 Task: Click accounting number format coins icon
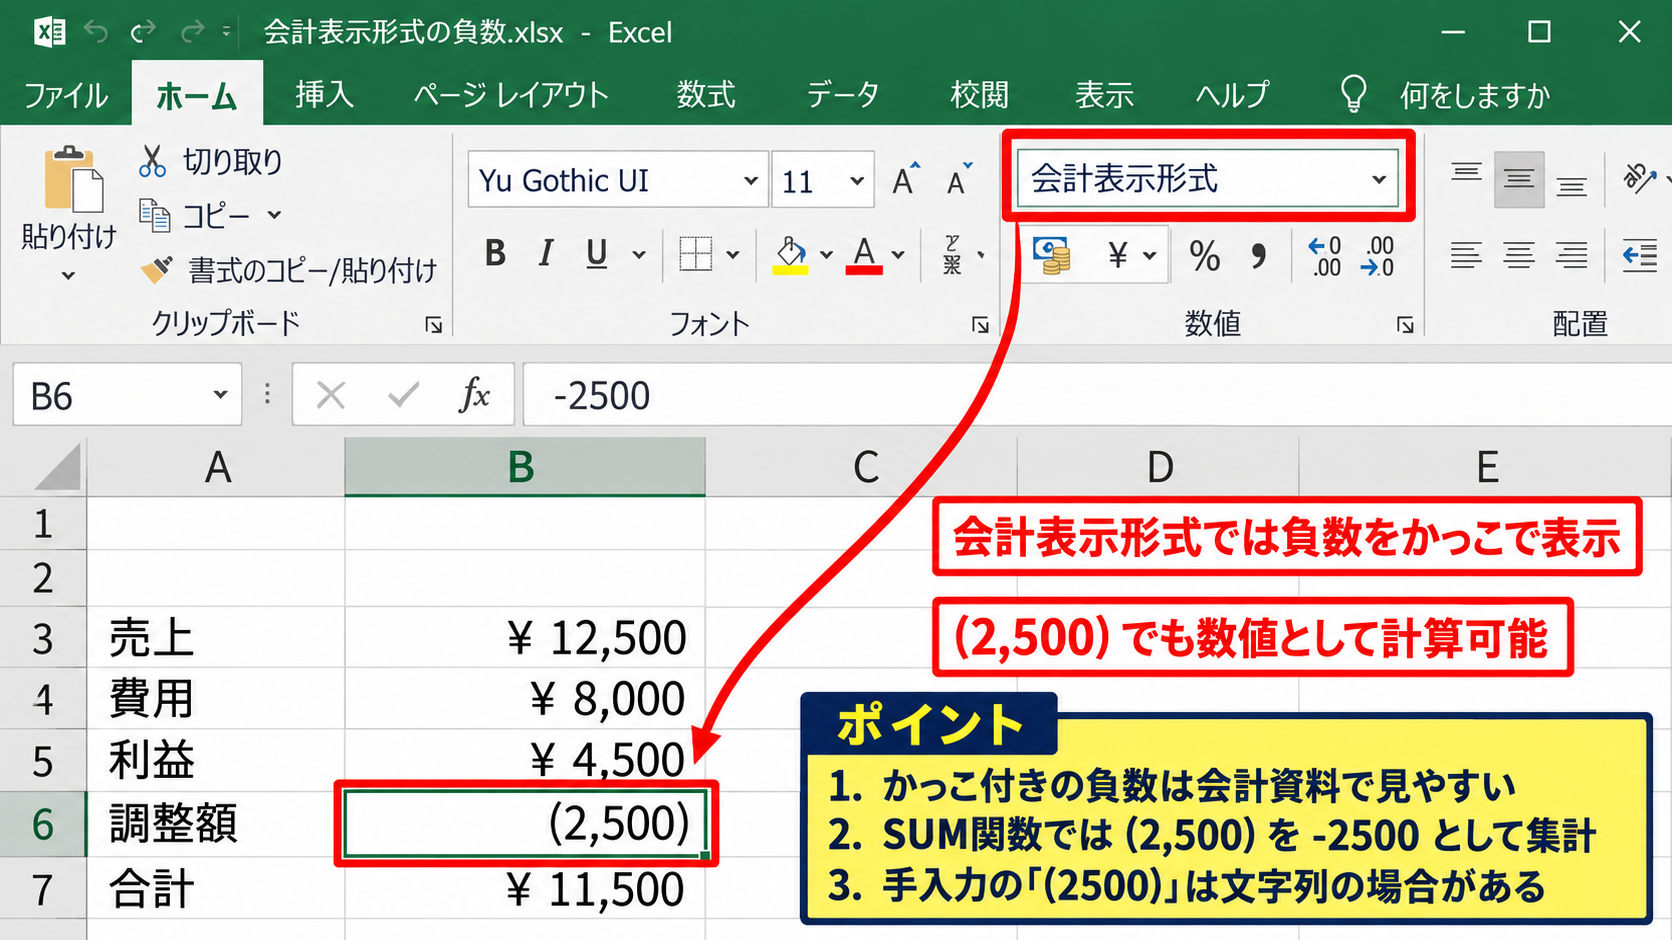1052,255
